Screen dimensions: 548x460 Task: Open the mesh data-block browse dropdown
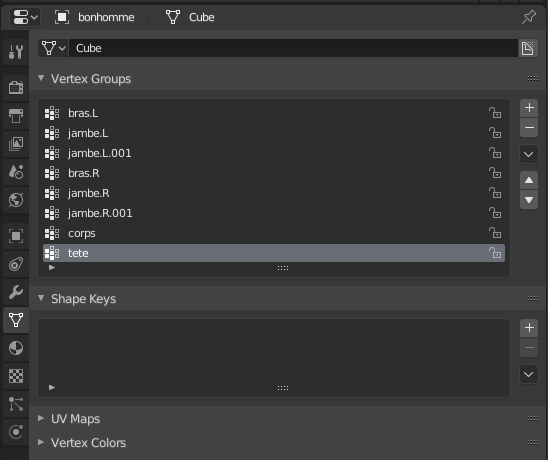click(x=54, y=48)
